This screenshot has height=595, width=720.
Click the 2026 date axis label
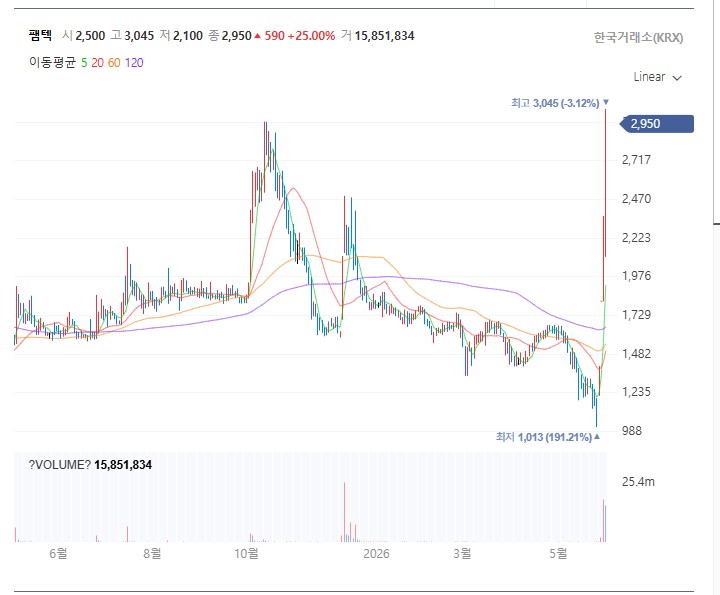click(376, 554)
